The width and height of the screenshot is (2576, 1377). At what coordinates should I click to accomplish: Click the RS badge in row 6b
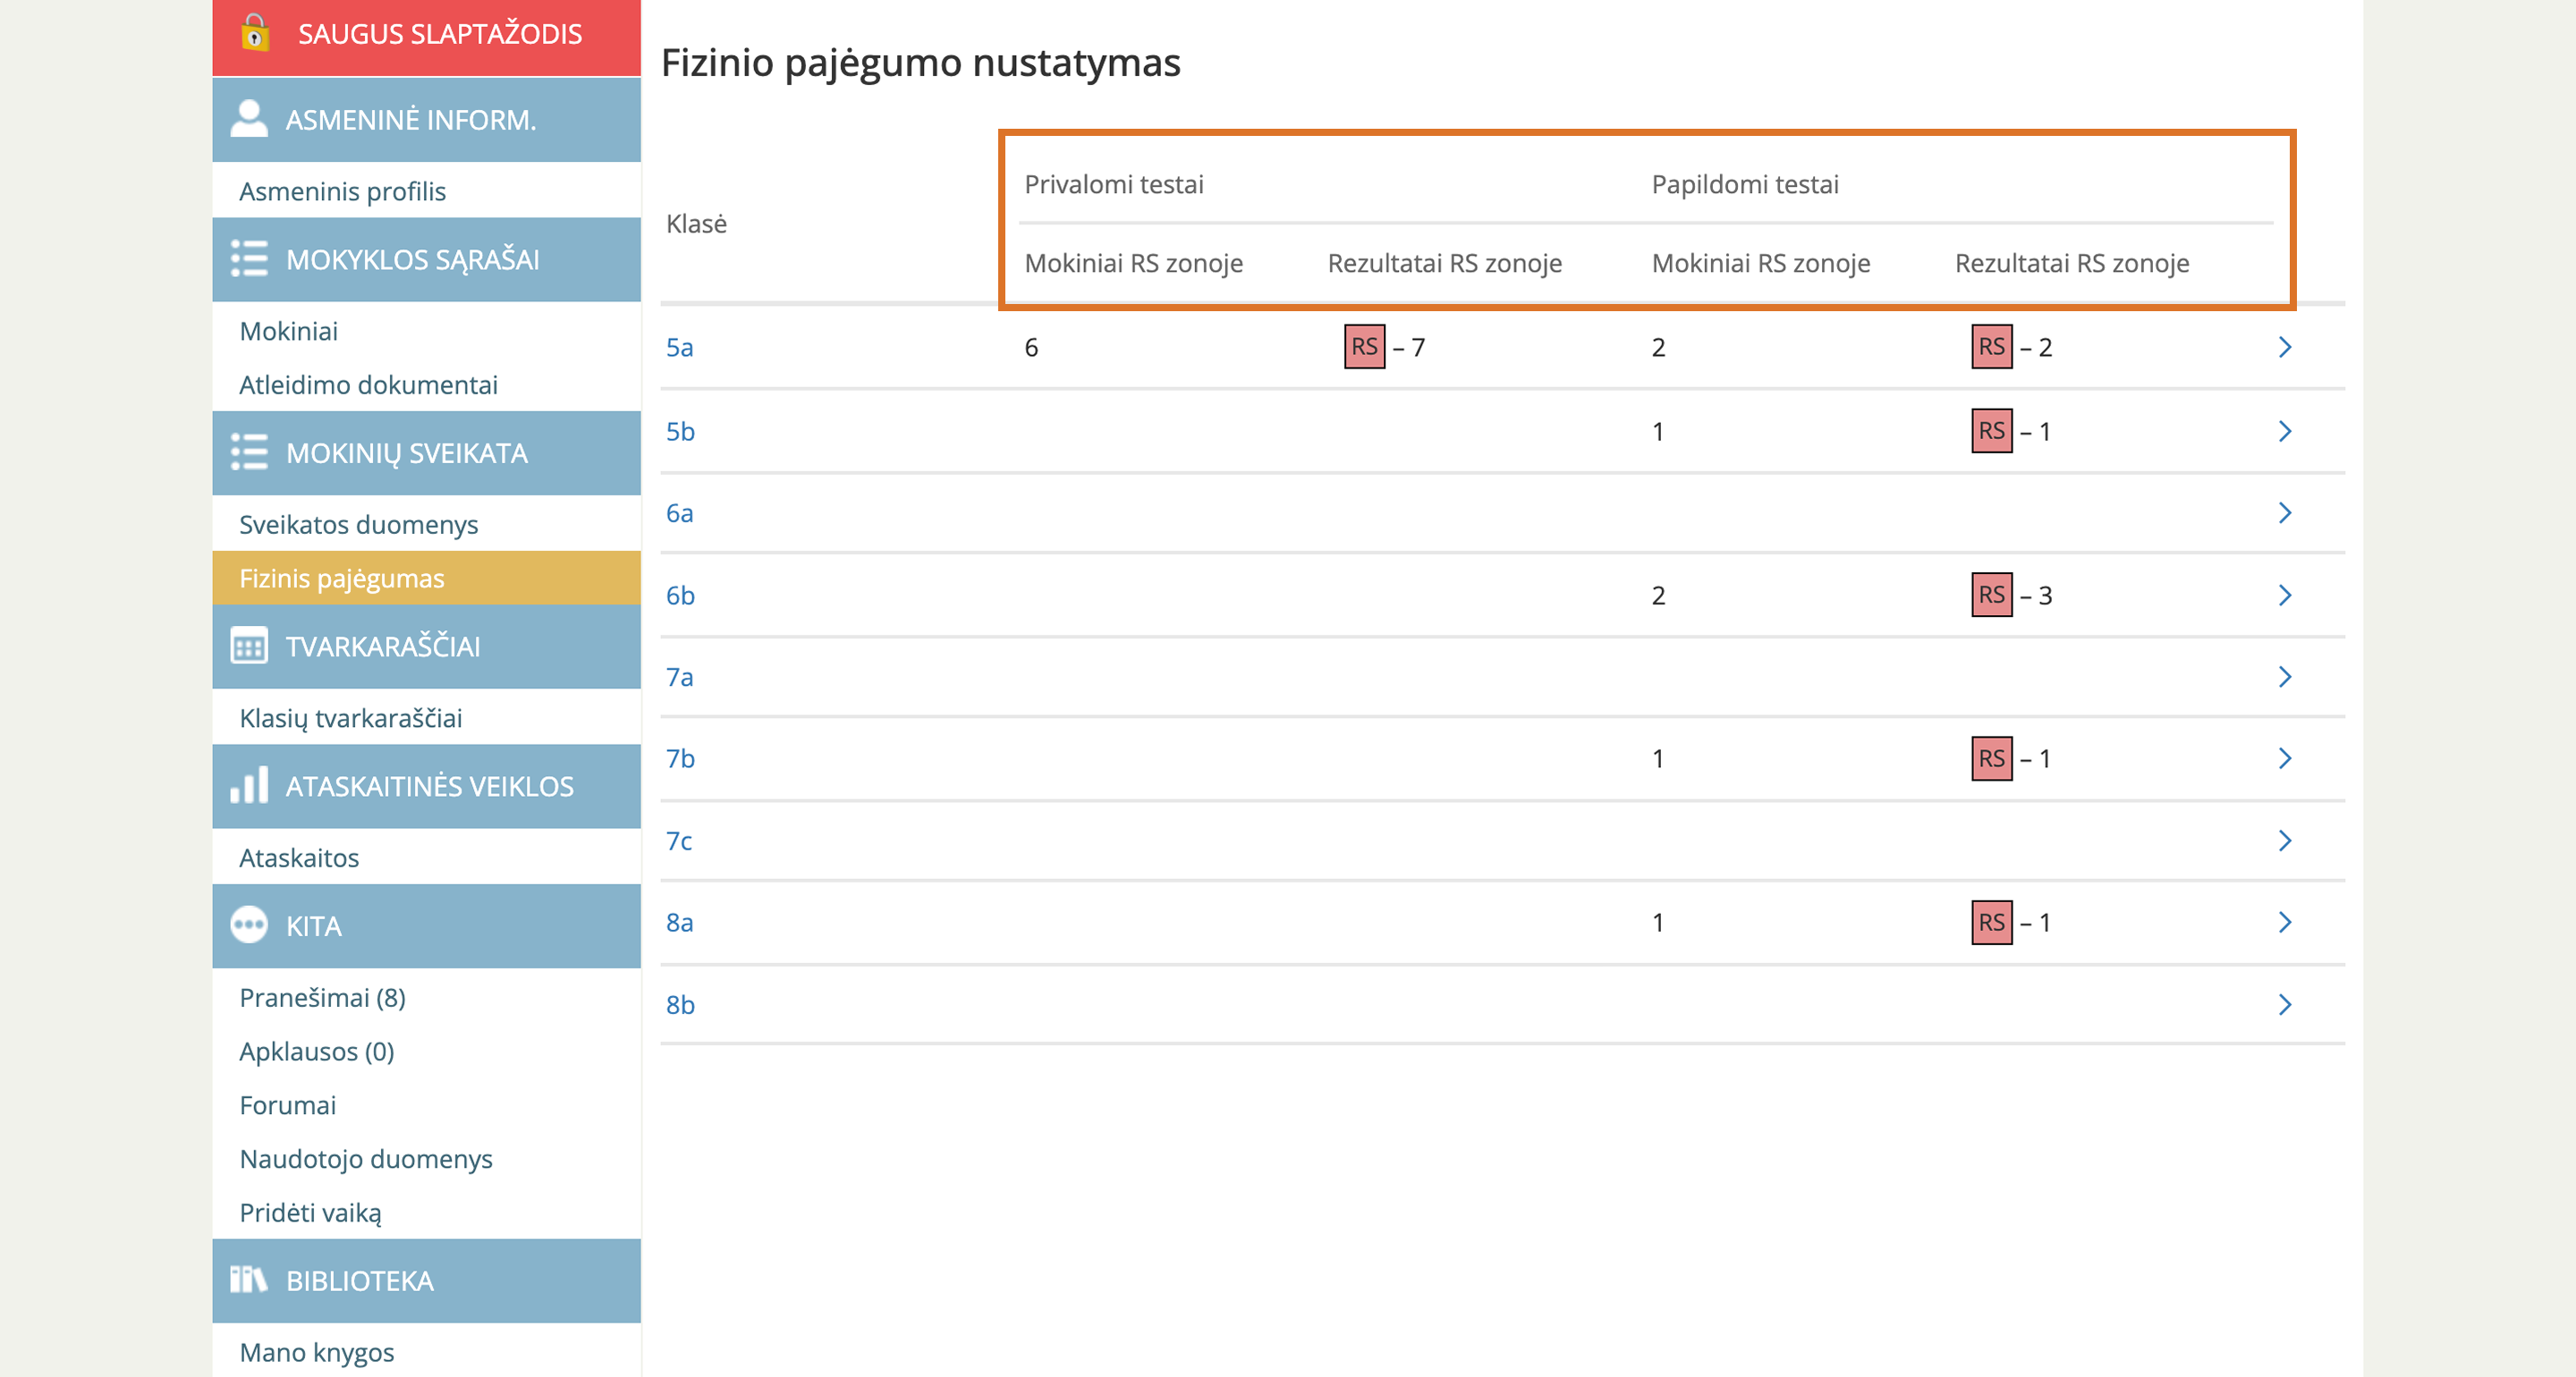coord(1991,595)
